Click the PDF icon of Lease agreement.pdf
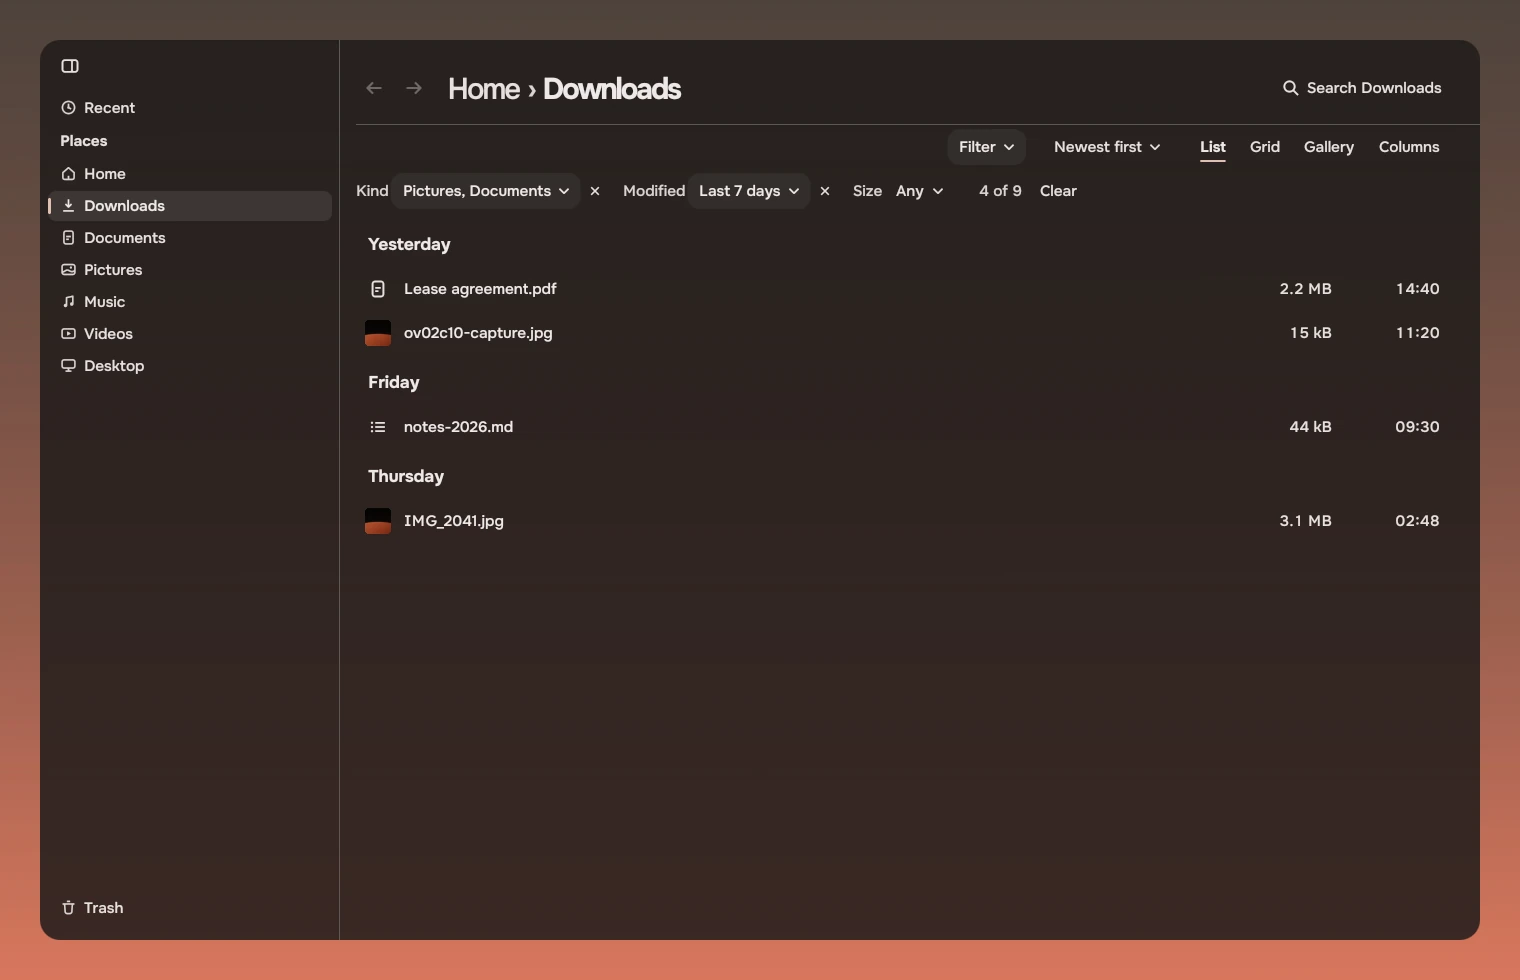This screenshot has width=1520, height=980. click(x=378, y=289)
